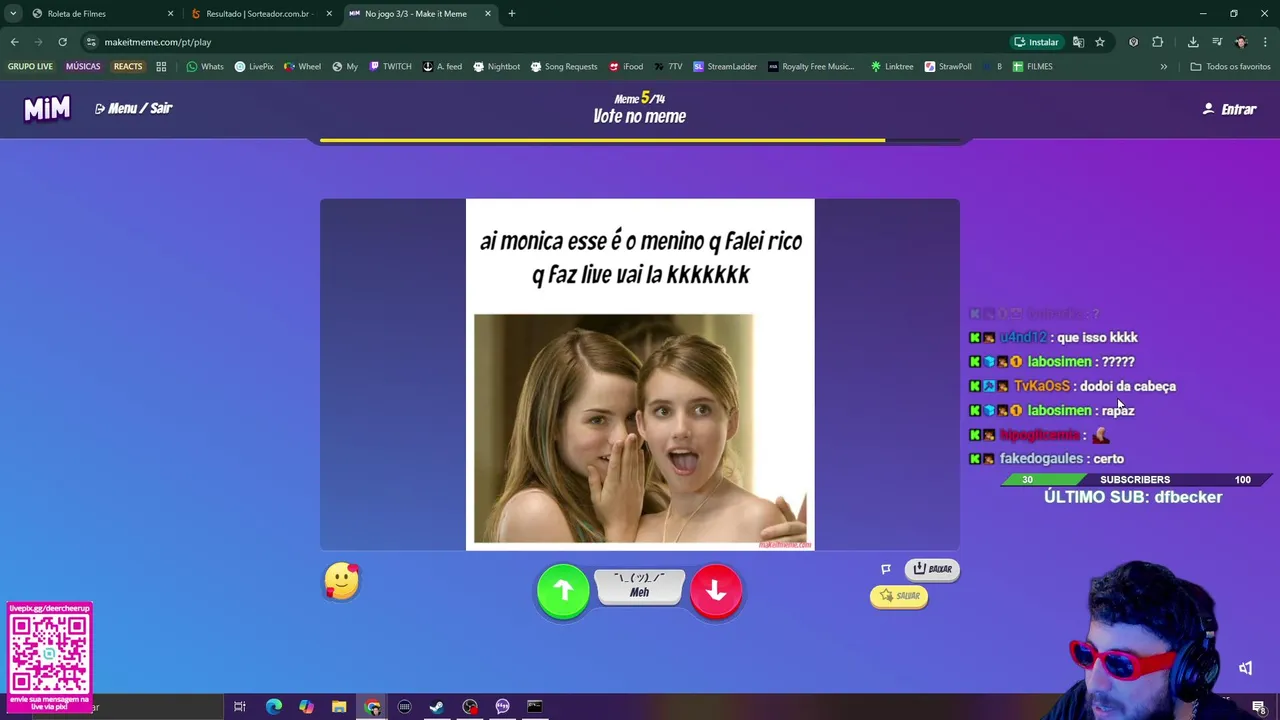Open the FILMES bookmark
Image resolution: width=1280 pixels, height=720 pixels.
(x=1032, y=67)
